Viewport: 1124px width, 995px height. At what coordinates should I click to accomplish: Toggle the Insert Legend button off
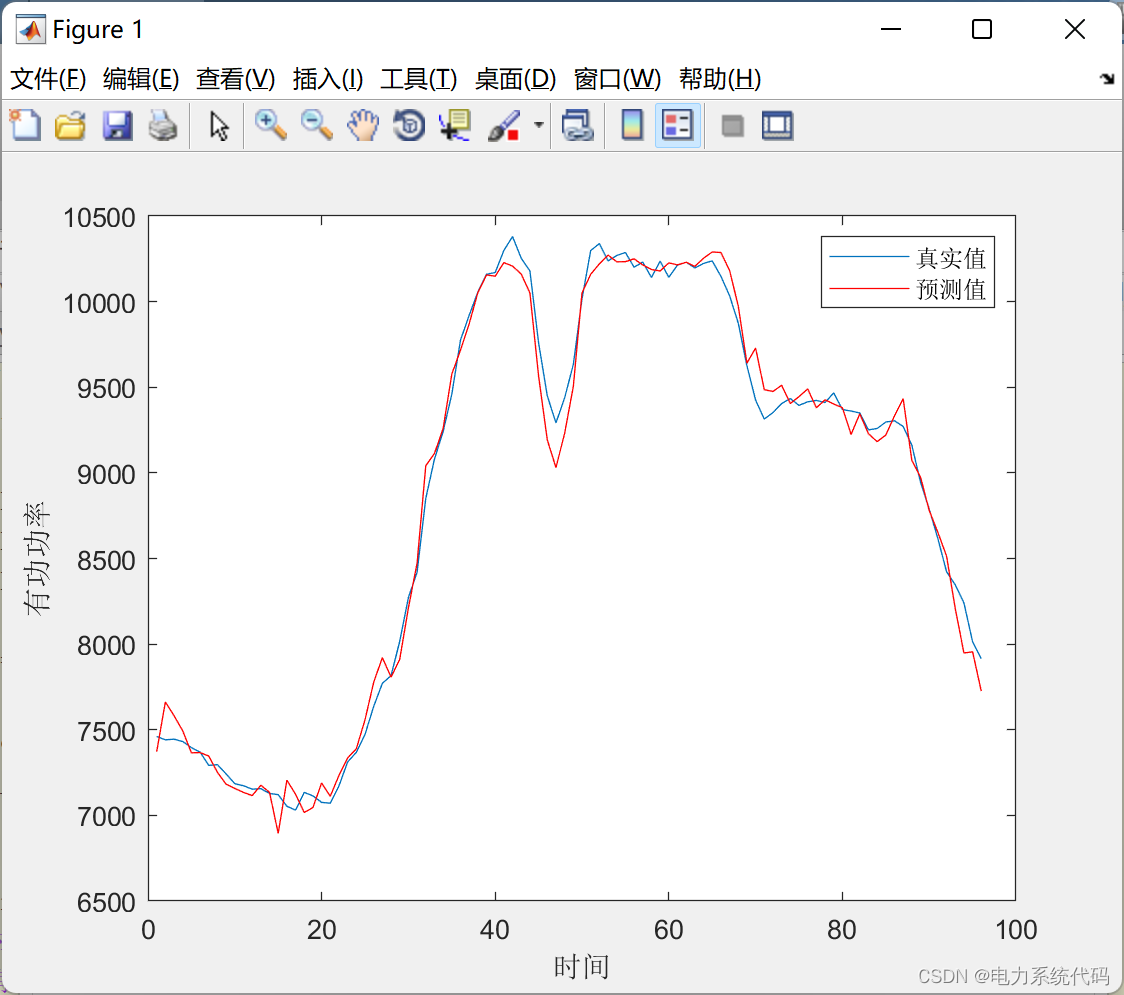[x=678, y=126]
